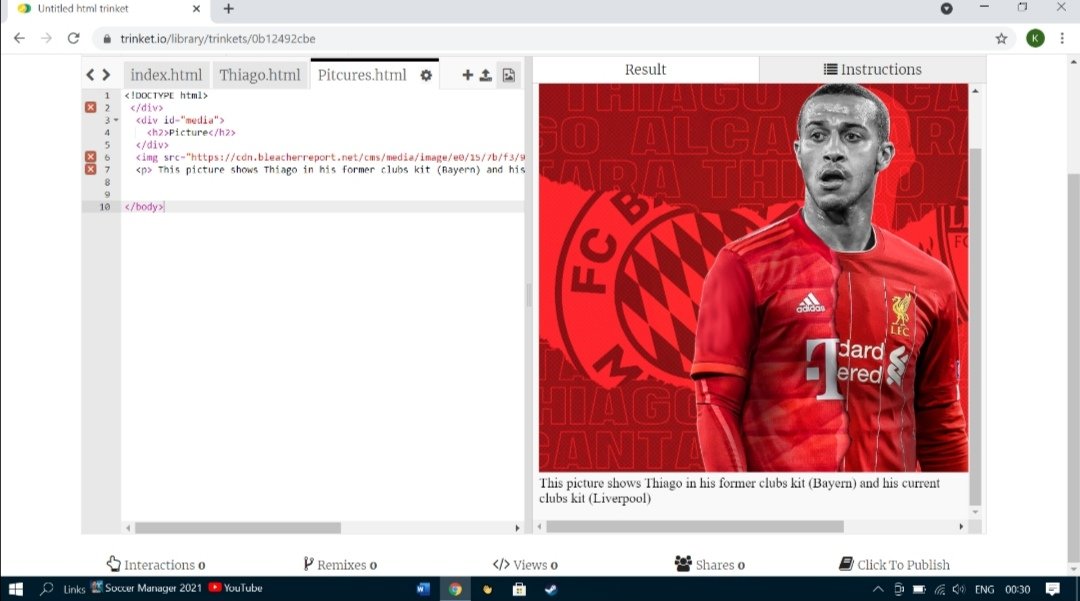Upload a file using upload icon
This screenshot has height=601, width=1080.
click(486, 75)
